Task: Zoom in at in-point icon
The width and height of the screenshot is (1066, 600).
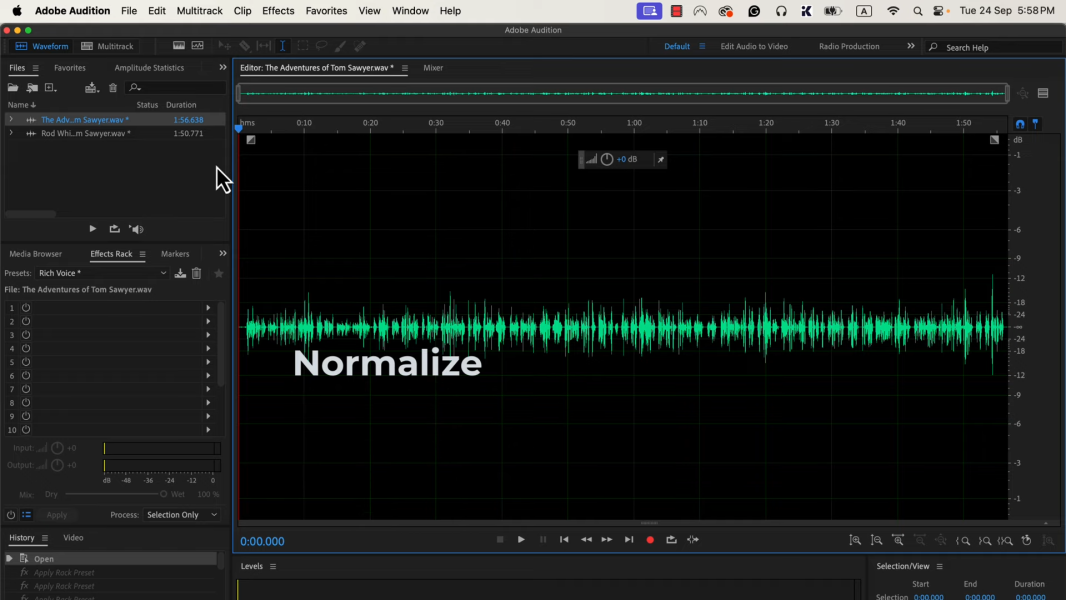Action: pyautogui.click(x=963, y=541)
